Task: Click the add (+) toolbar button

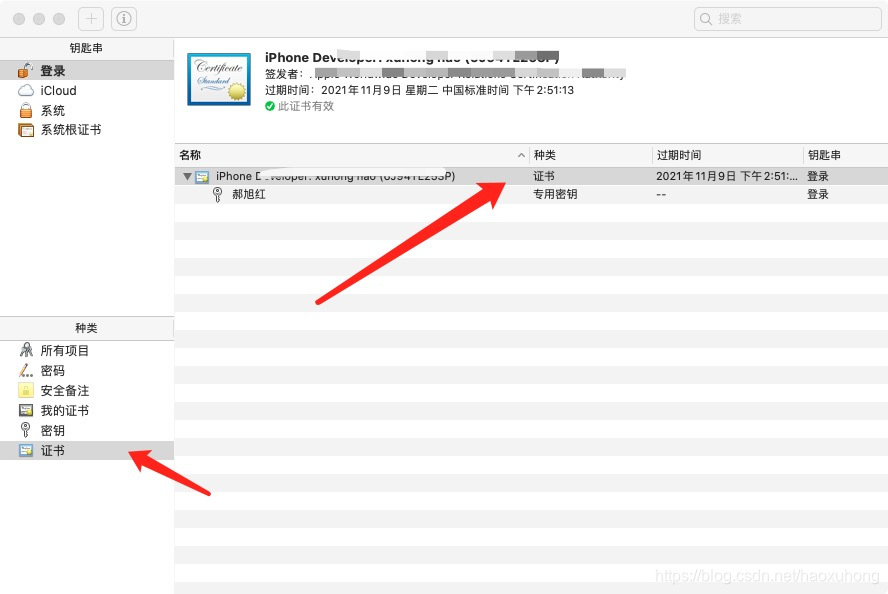Action: [x=91, y=19]
